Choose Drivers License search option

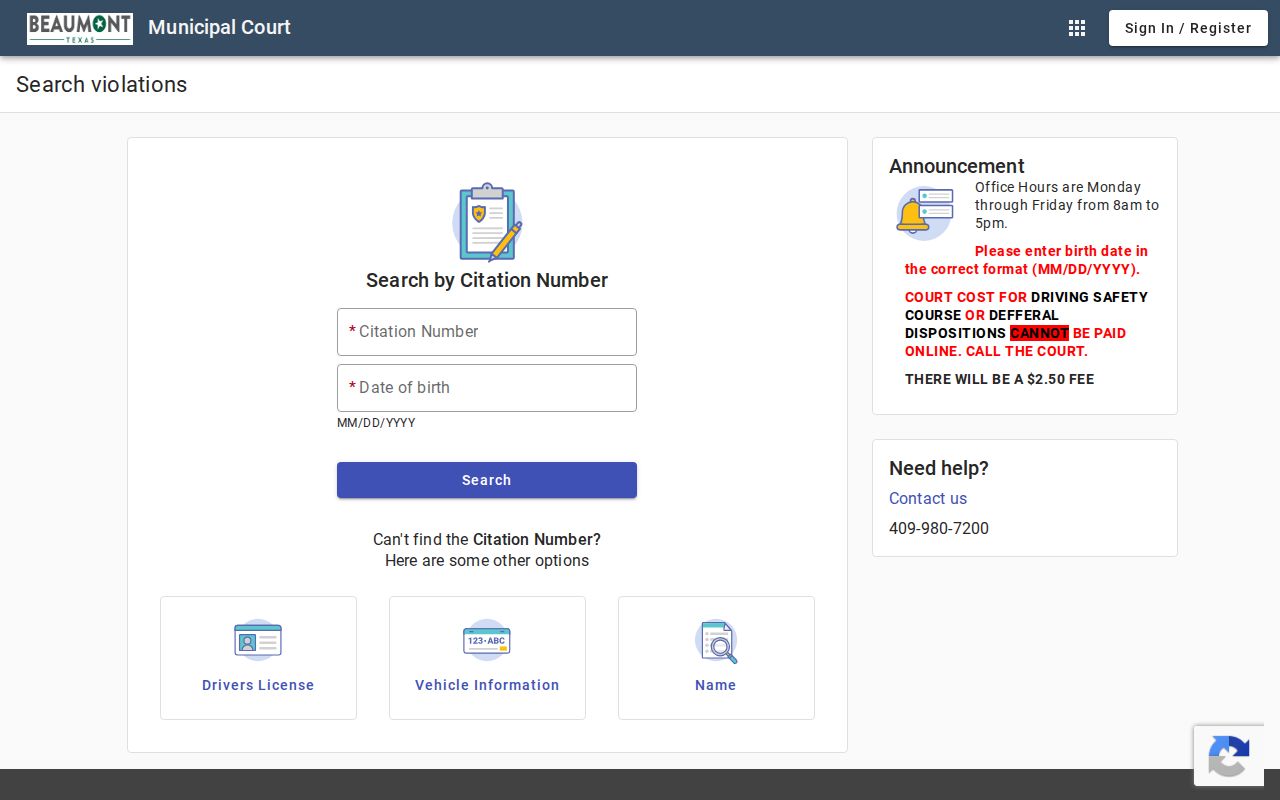258,658
